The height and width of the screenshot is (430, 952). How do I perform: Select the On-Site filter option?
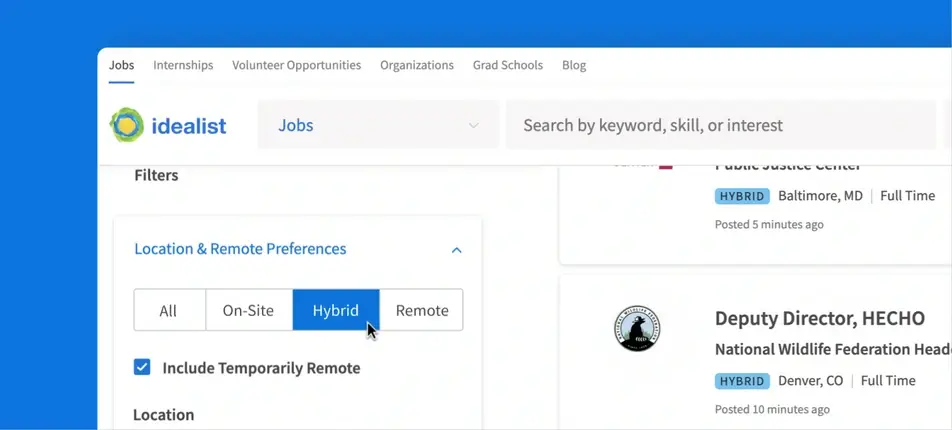[249, 310]
